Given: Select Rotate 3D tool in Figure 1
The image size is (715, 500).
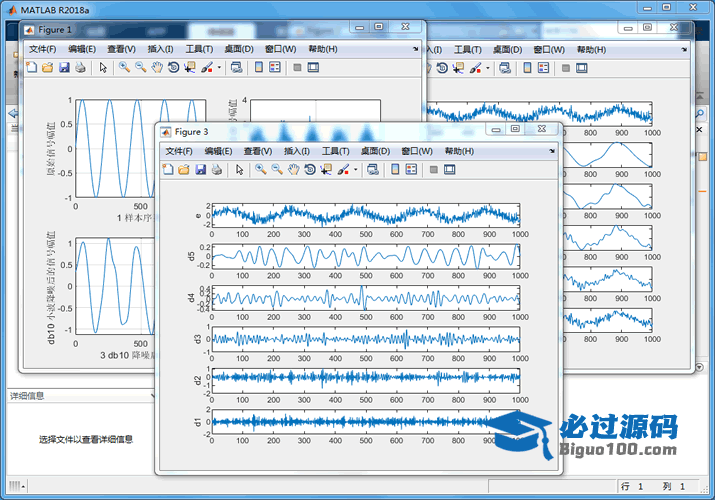Looking at the screenshot, I should click(x=174, y=68).
